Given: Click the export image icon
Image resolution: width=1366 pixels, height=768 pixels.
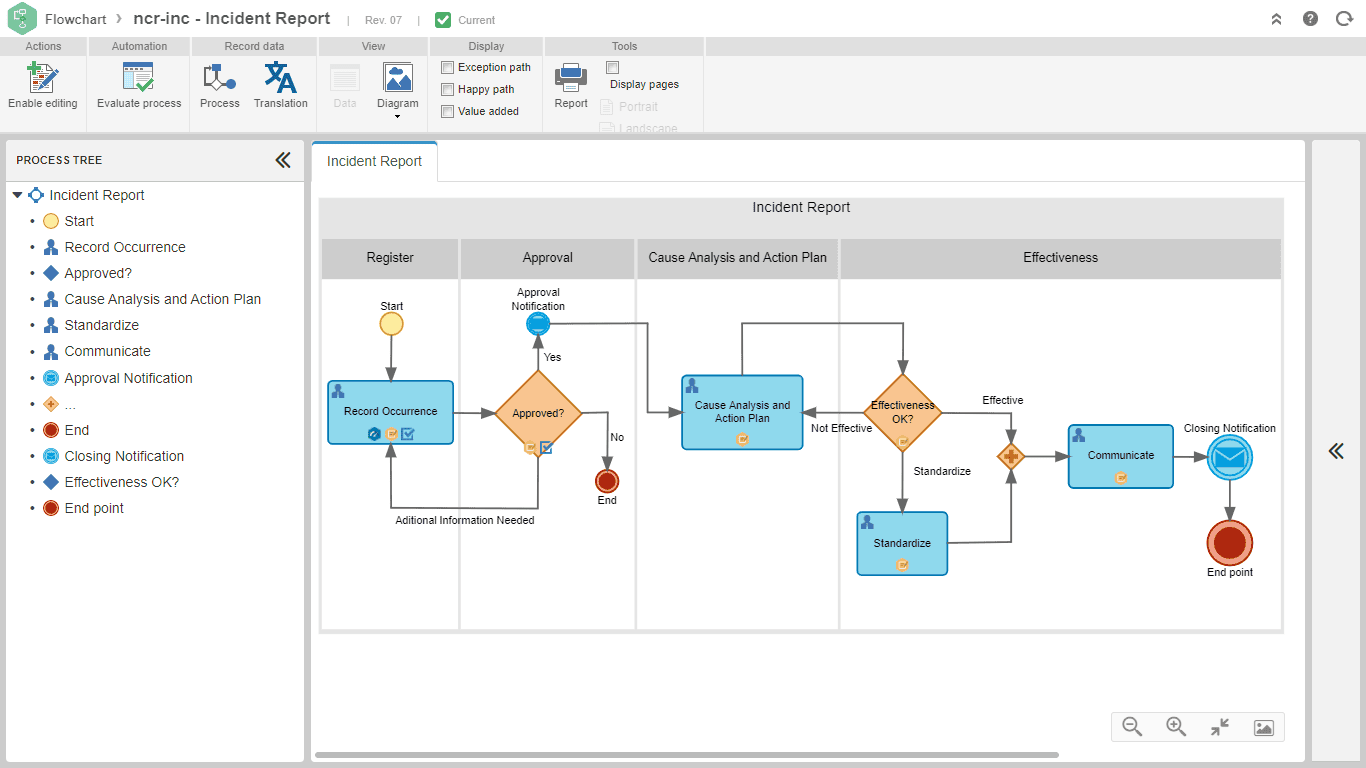Looking at the screenshot, I should [x=1263, y=728].
